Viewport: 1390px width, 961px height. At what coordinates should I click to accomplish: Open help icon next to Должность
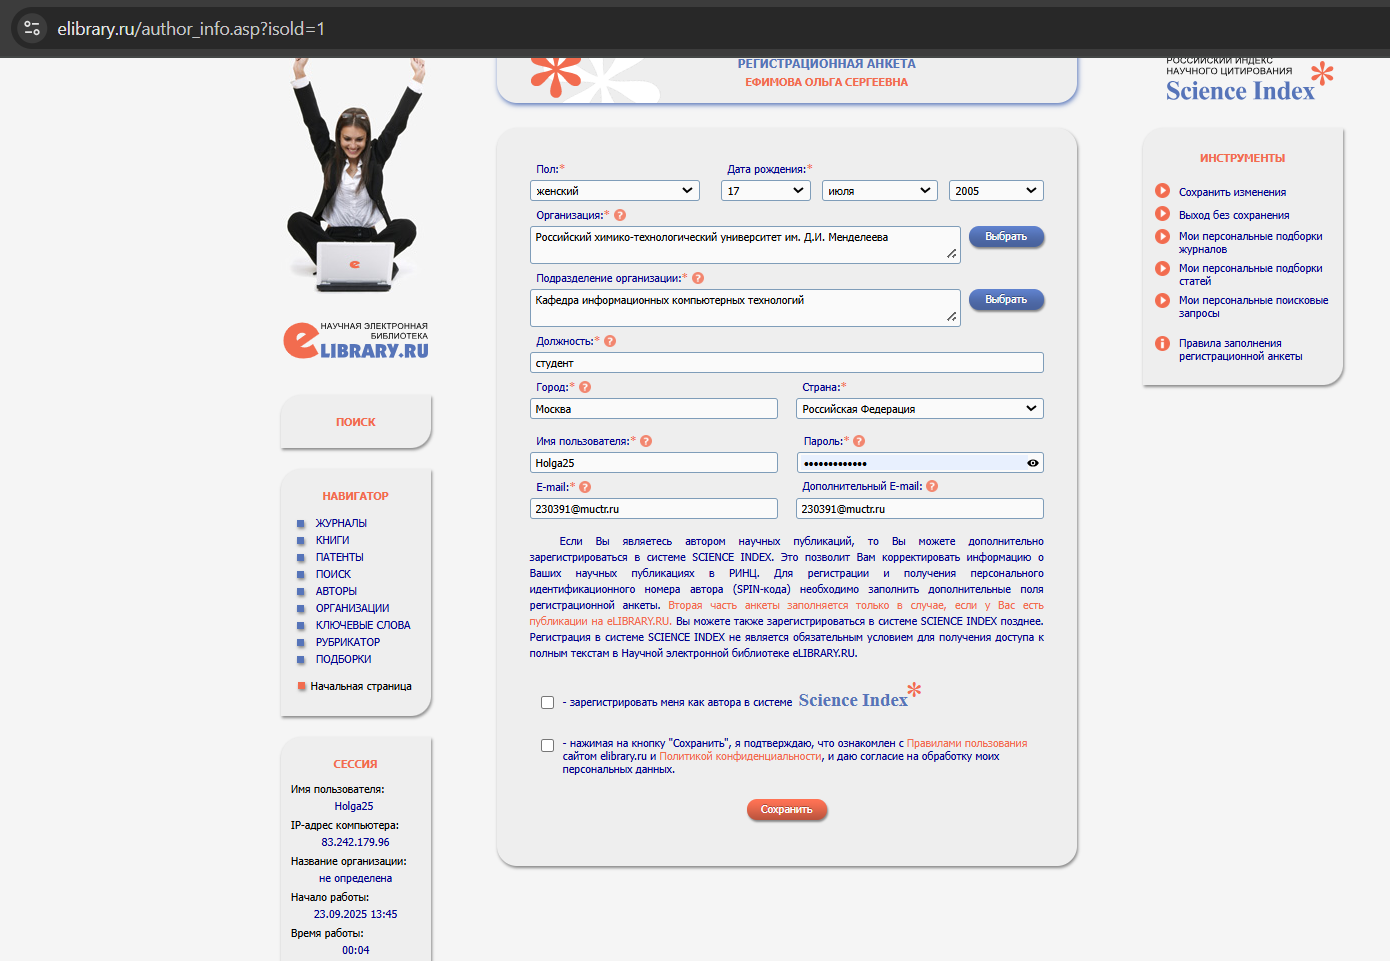[610, 341]
